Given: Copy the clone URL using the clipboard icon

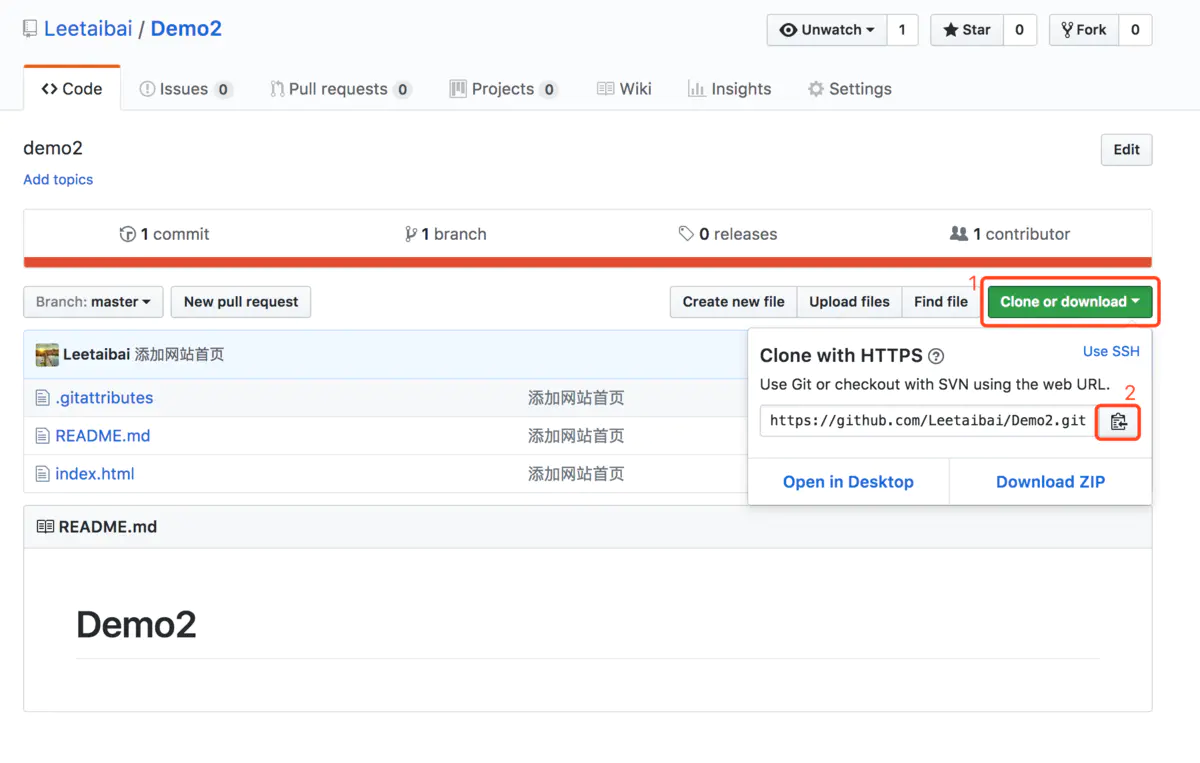Looking at the screenshot, I should [1117, 421].
